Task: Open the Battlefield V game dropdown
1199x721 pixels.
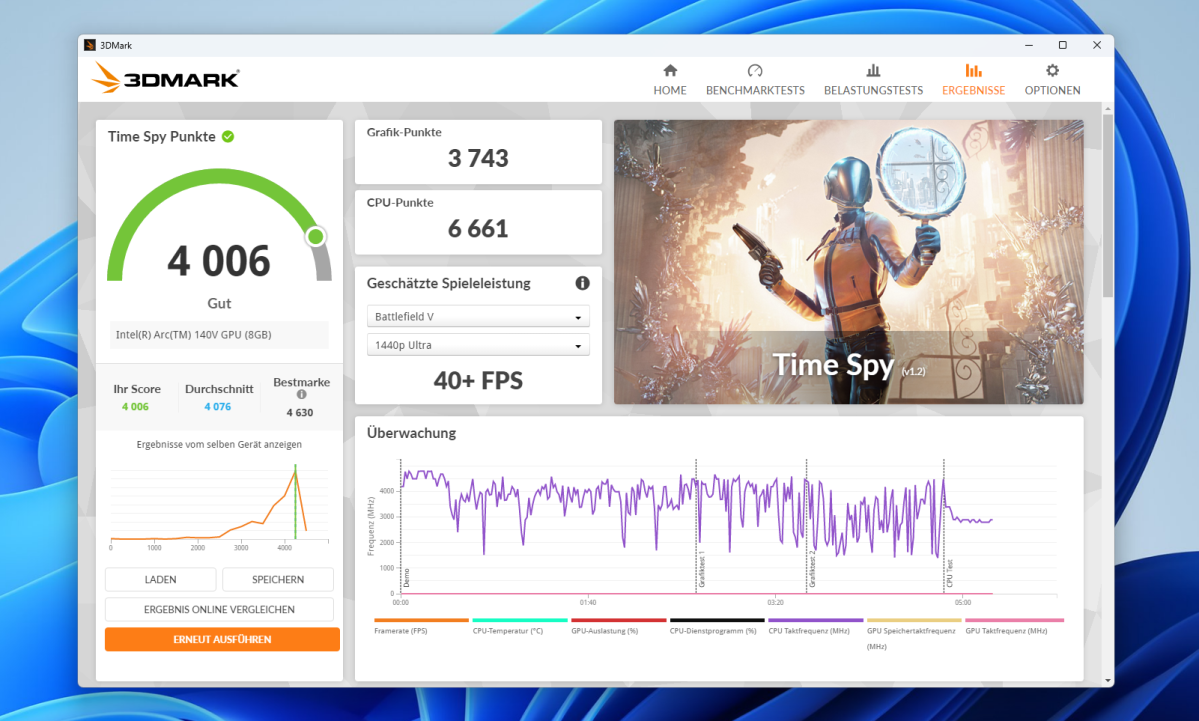Action: click(x=478, y=317)
